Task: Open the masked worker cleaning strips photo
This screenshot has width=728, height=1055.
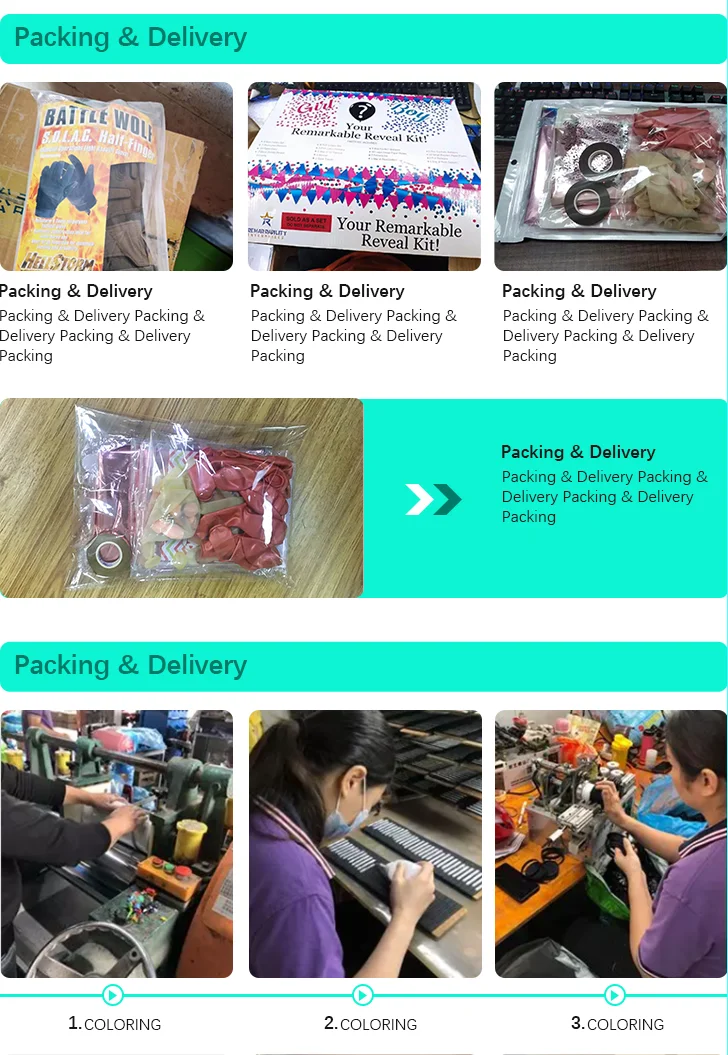Action: tap(365, 844)
